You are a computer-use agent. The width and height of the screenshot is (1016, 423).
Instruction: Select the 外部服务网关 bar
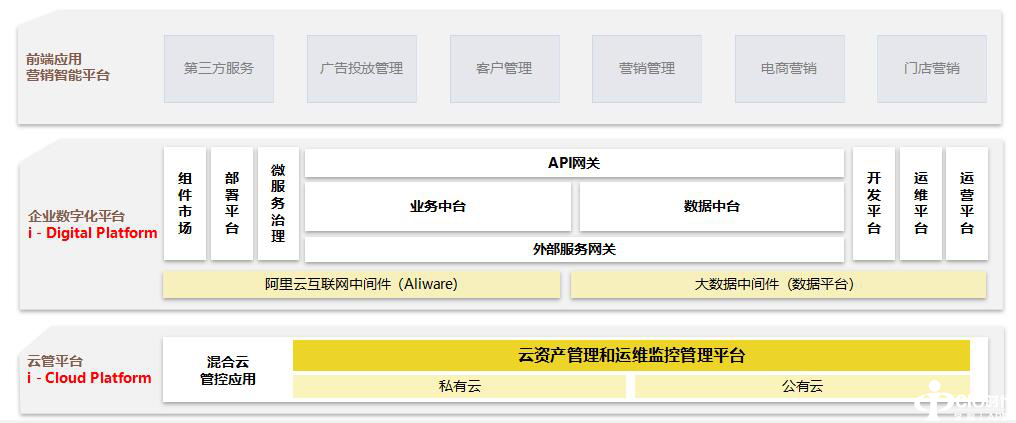tap(574, 249)
